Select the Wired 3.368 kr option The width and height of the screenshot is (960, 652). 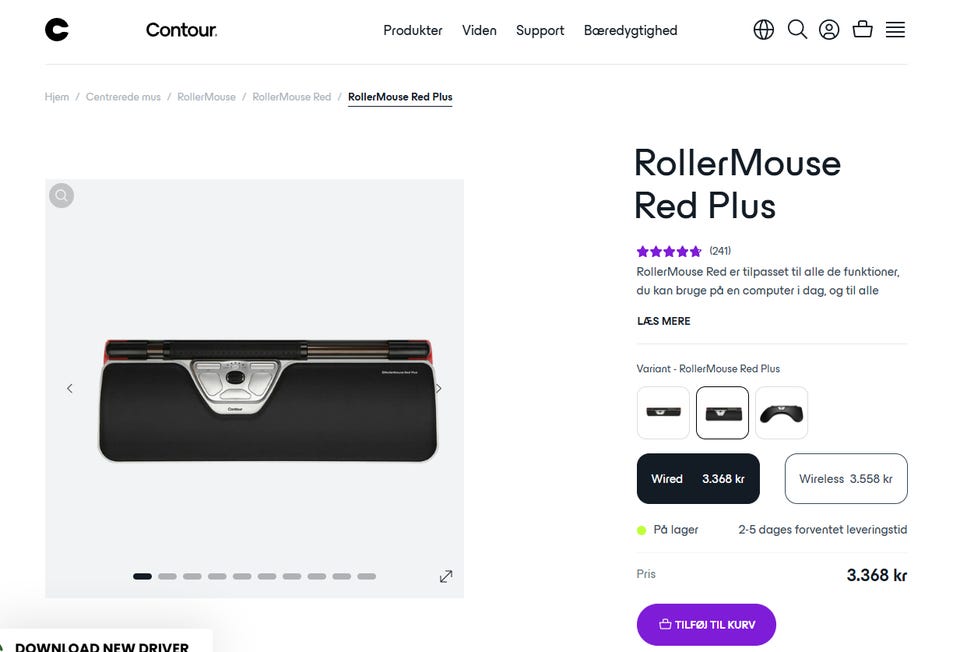[698, 479]
